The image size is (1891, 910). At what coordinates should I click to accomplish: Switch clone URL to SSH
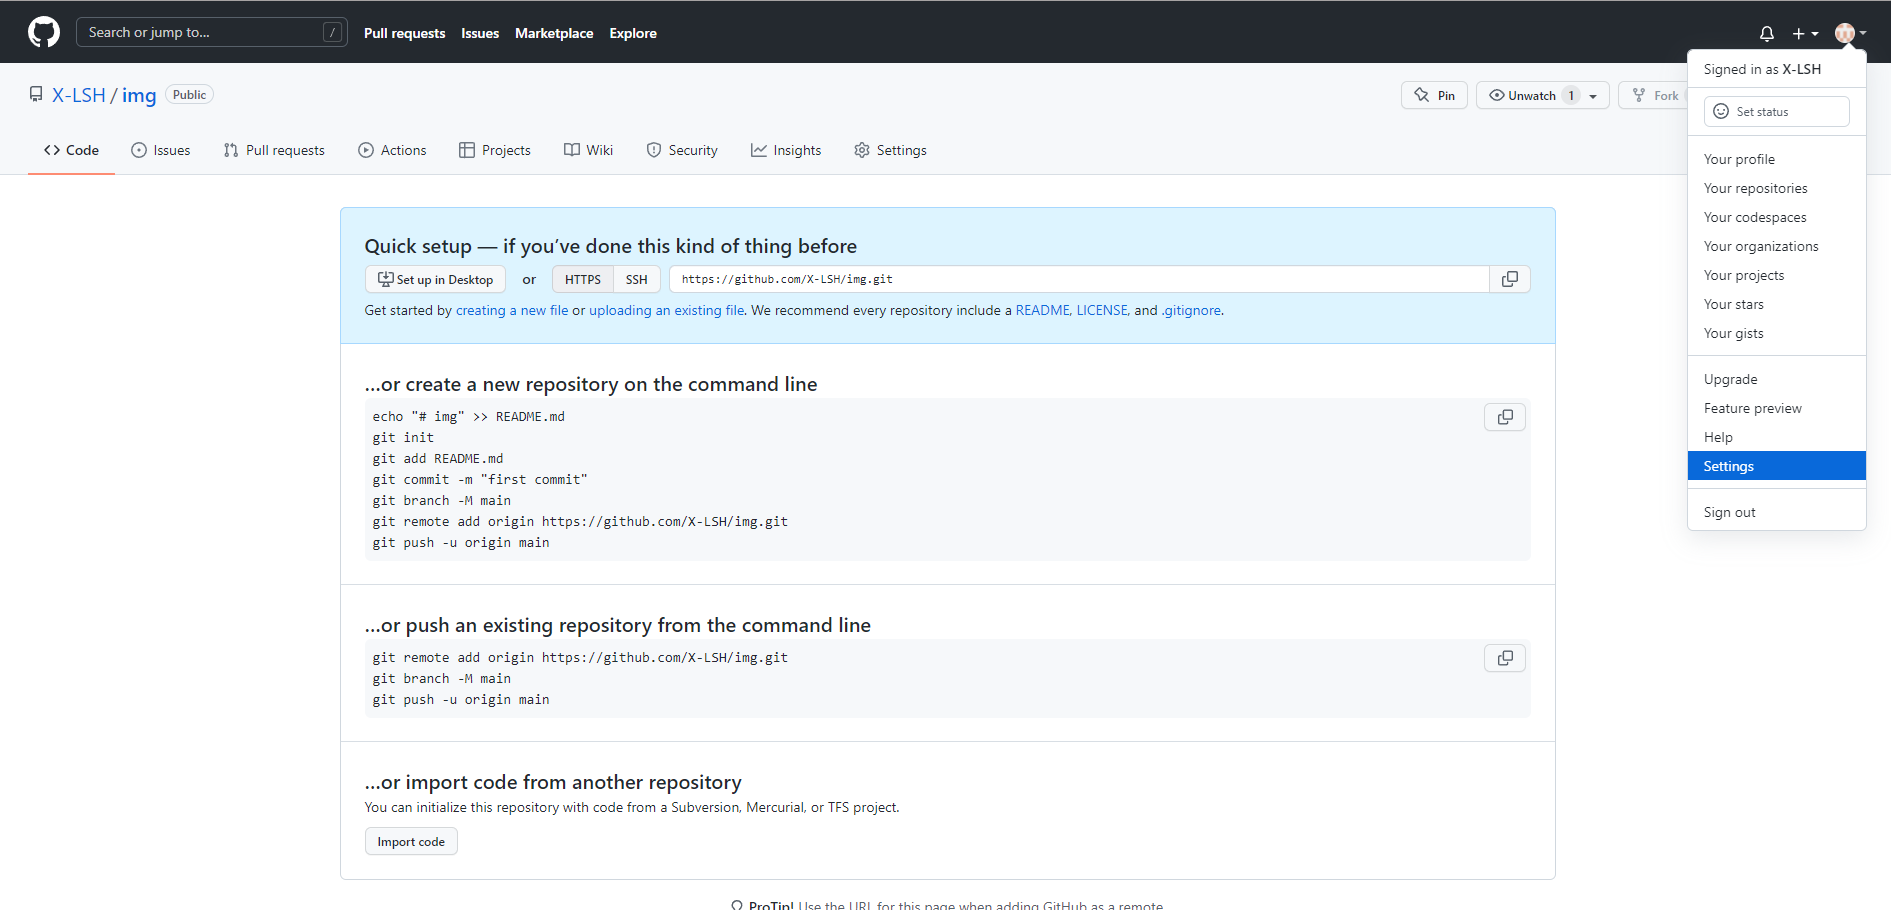637,279
